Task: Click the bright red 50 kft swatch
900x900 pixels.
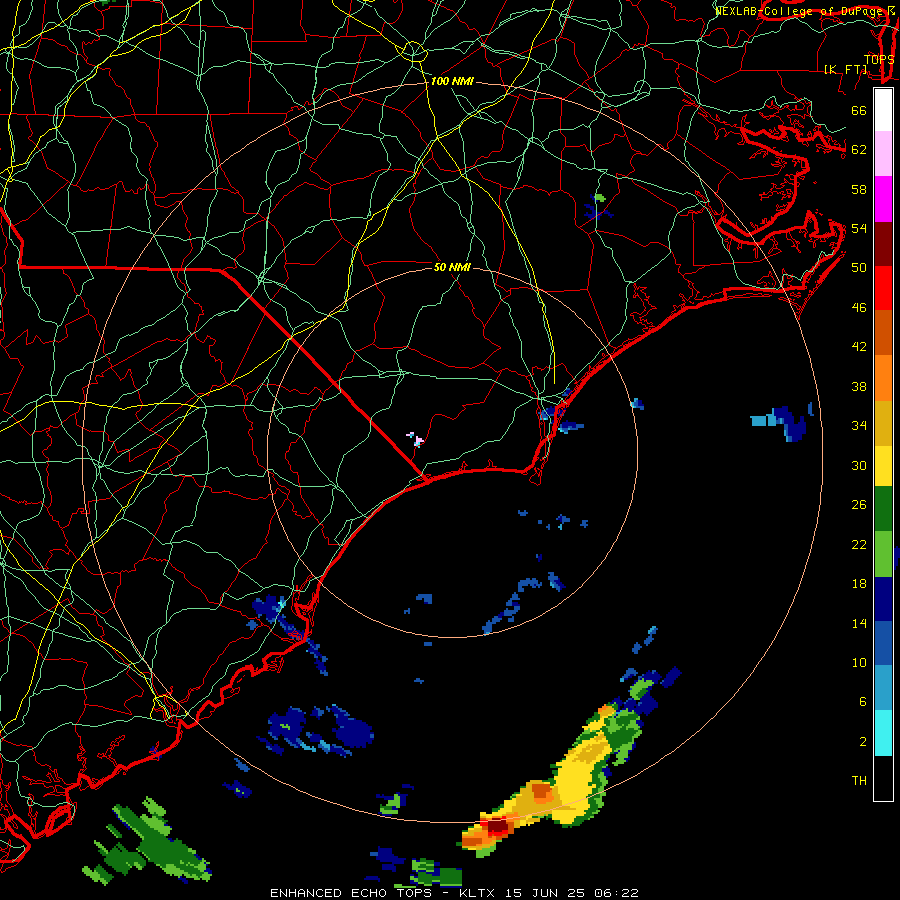Action: (x=883, y=288)
